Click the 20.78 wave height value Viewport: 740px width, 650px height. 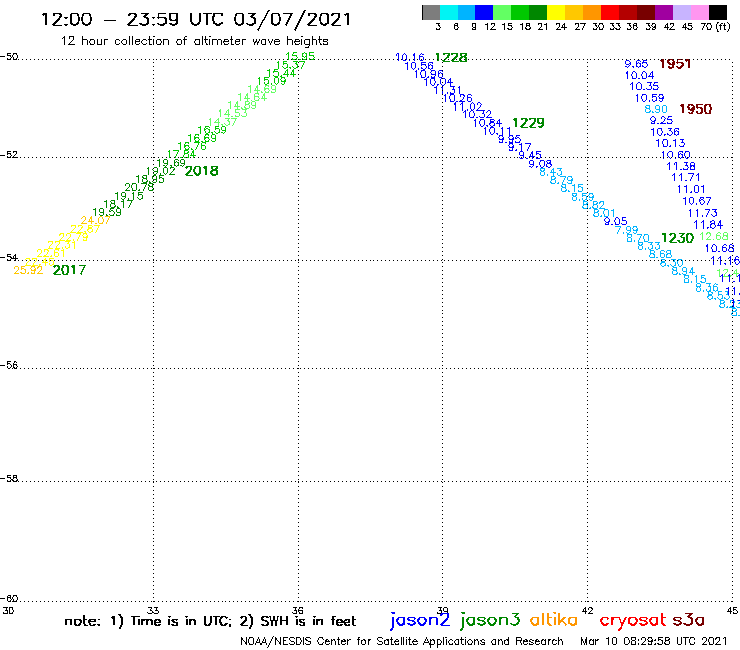point(139,187)
